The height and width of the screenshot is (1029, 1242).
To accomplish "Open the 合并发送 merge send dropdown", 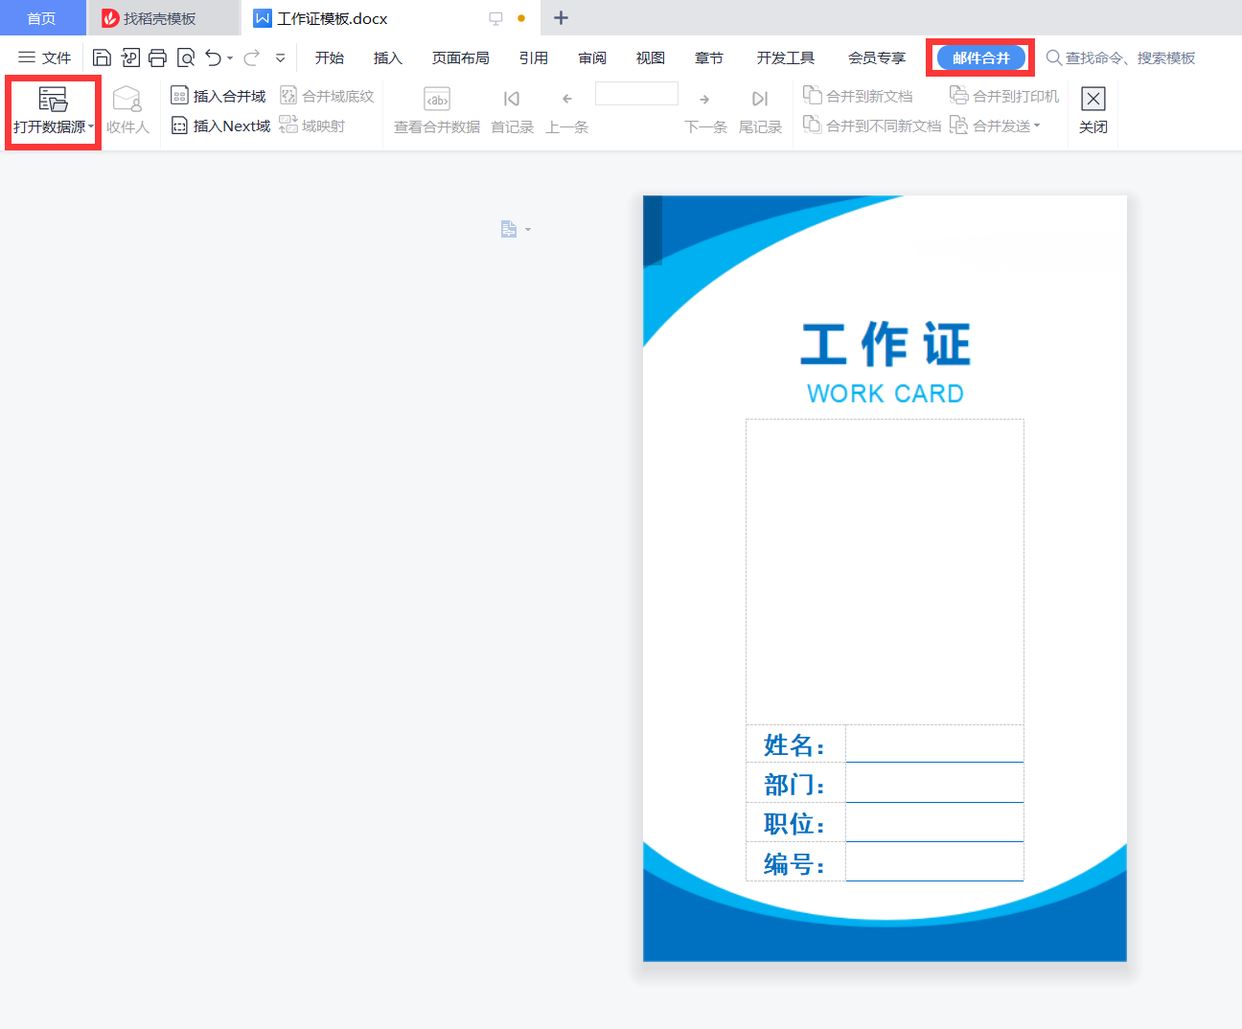I will point(995,126).
